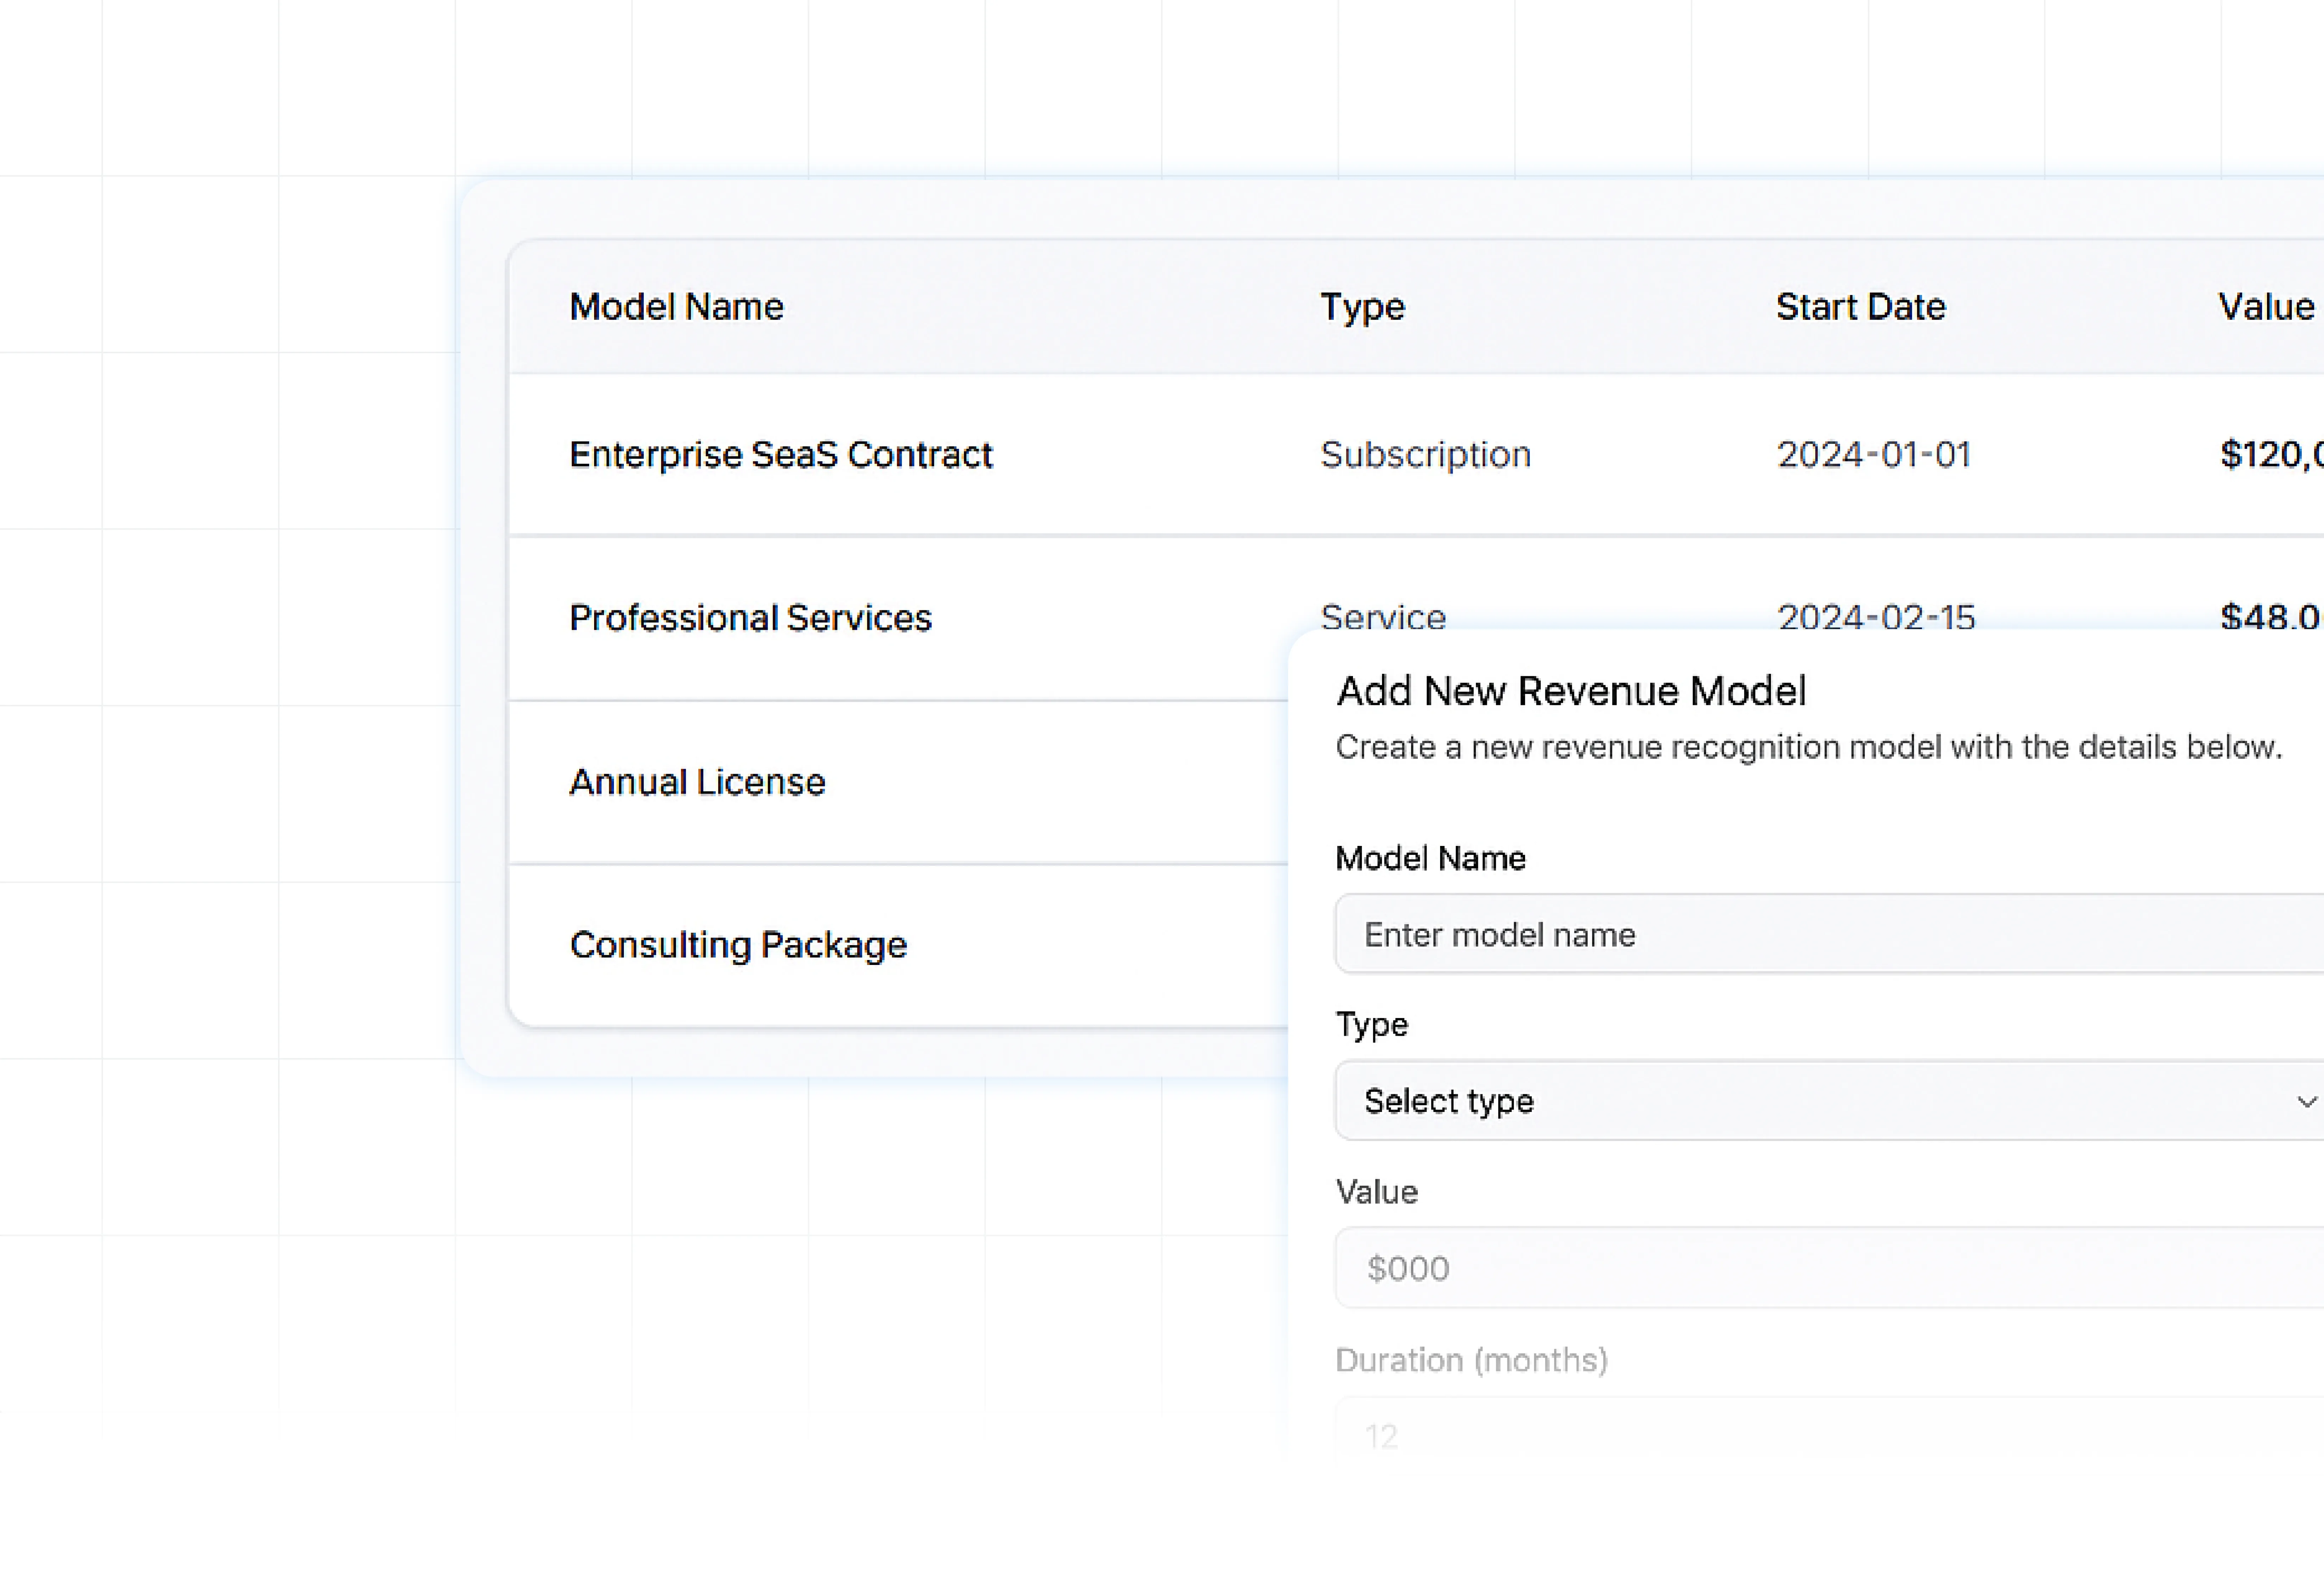Click the 2024-01-01 start date cell
Screen dimensions: 2324x1587
(1873, 455)
